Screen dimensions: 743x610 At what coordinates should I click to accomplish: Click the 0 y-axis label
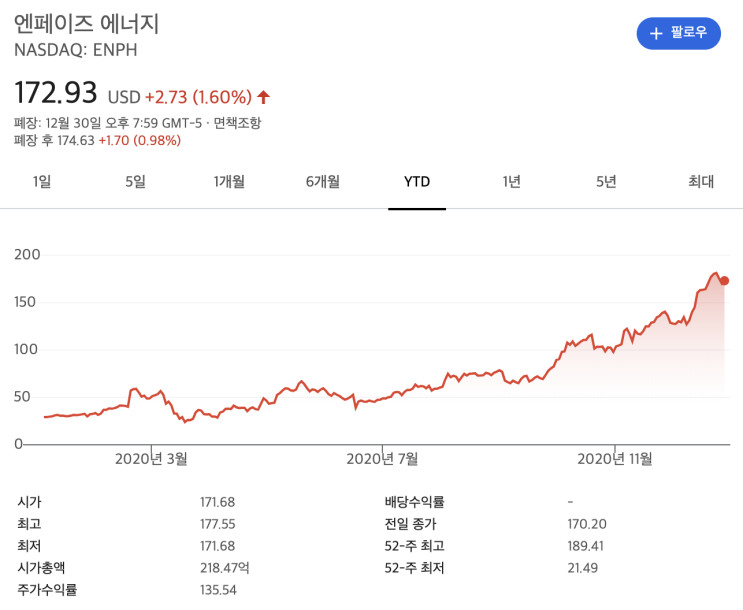click(x=18, y=444)
